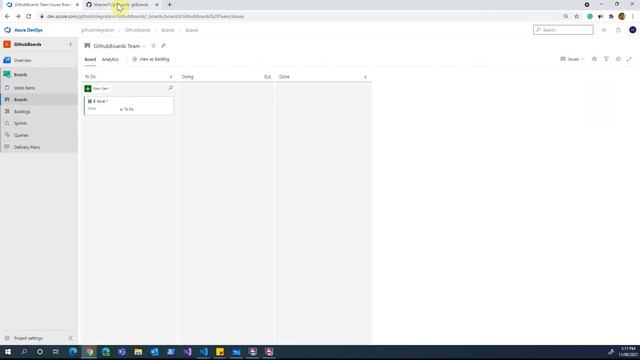This screenshot has height=360, width=640.
Task: Enter full screen board mode
Action: [x=629, y=59]
